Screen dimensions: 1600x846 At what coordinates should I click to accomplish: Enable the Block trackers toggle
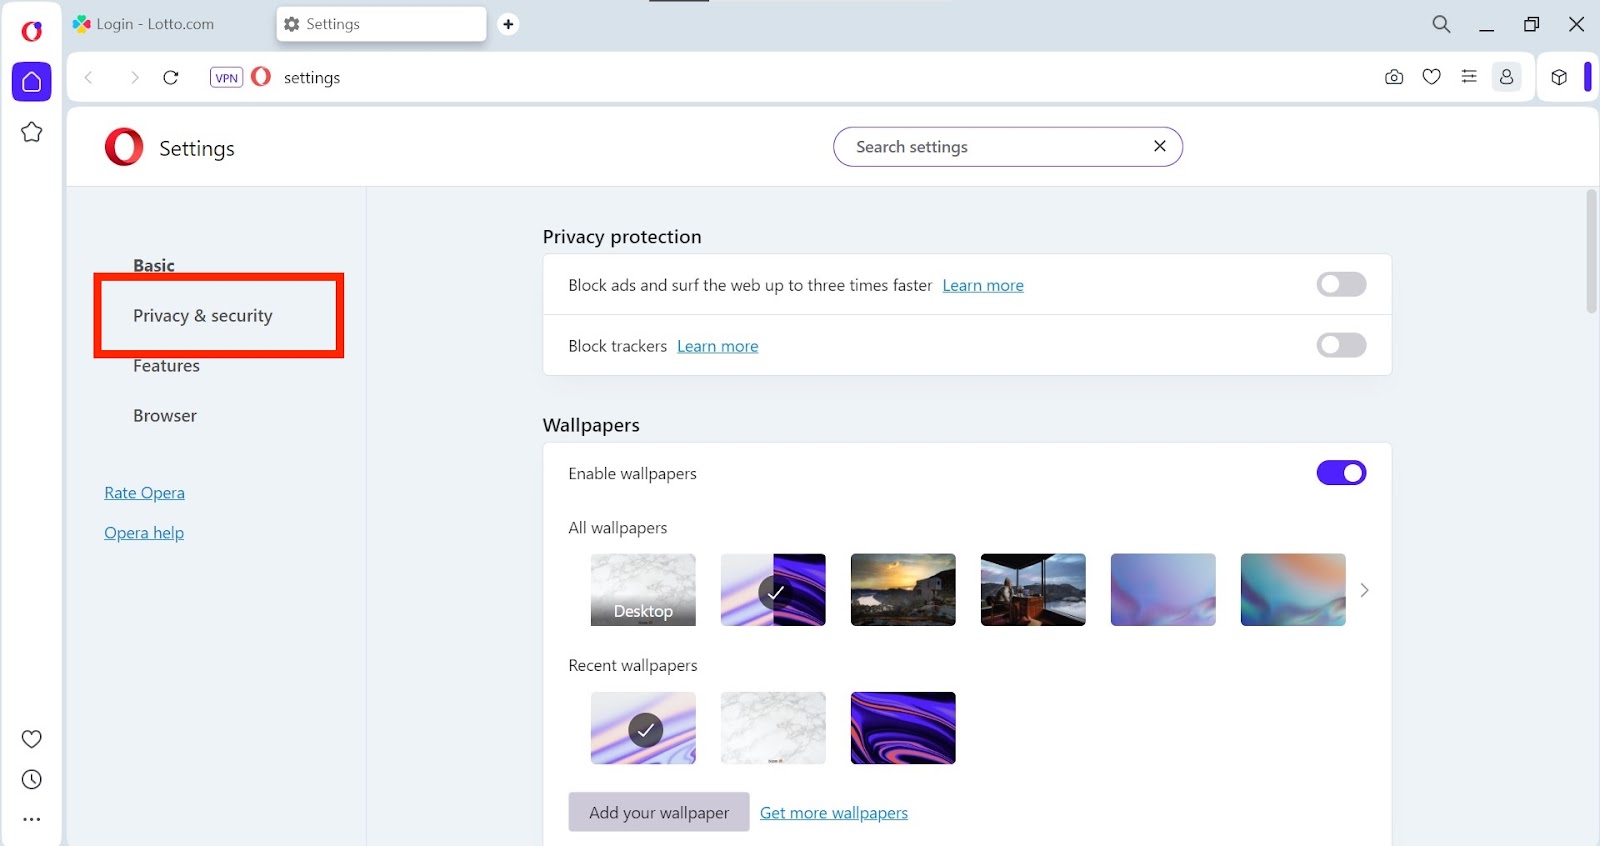point(1341,345)
